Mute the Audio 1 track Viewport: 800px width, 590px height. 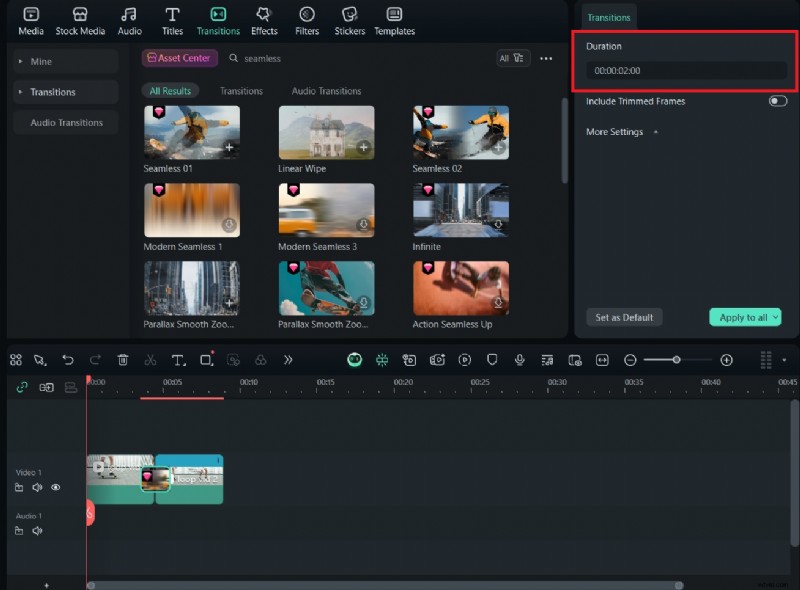[38, 531]
